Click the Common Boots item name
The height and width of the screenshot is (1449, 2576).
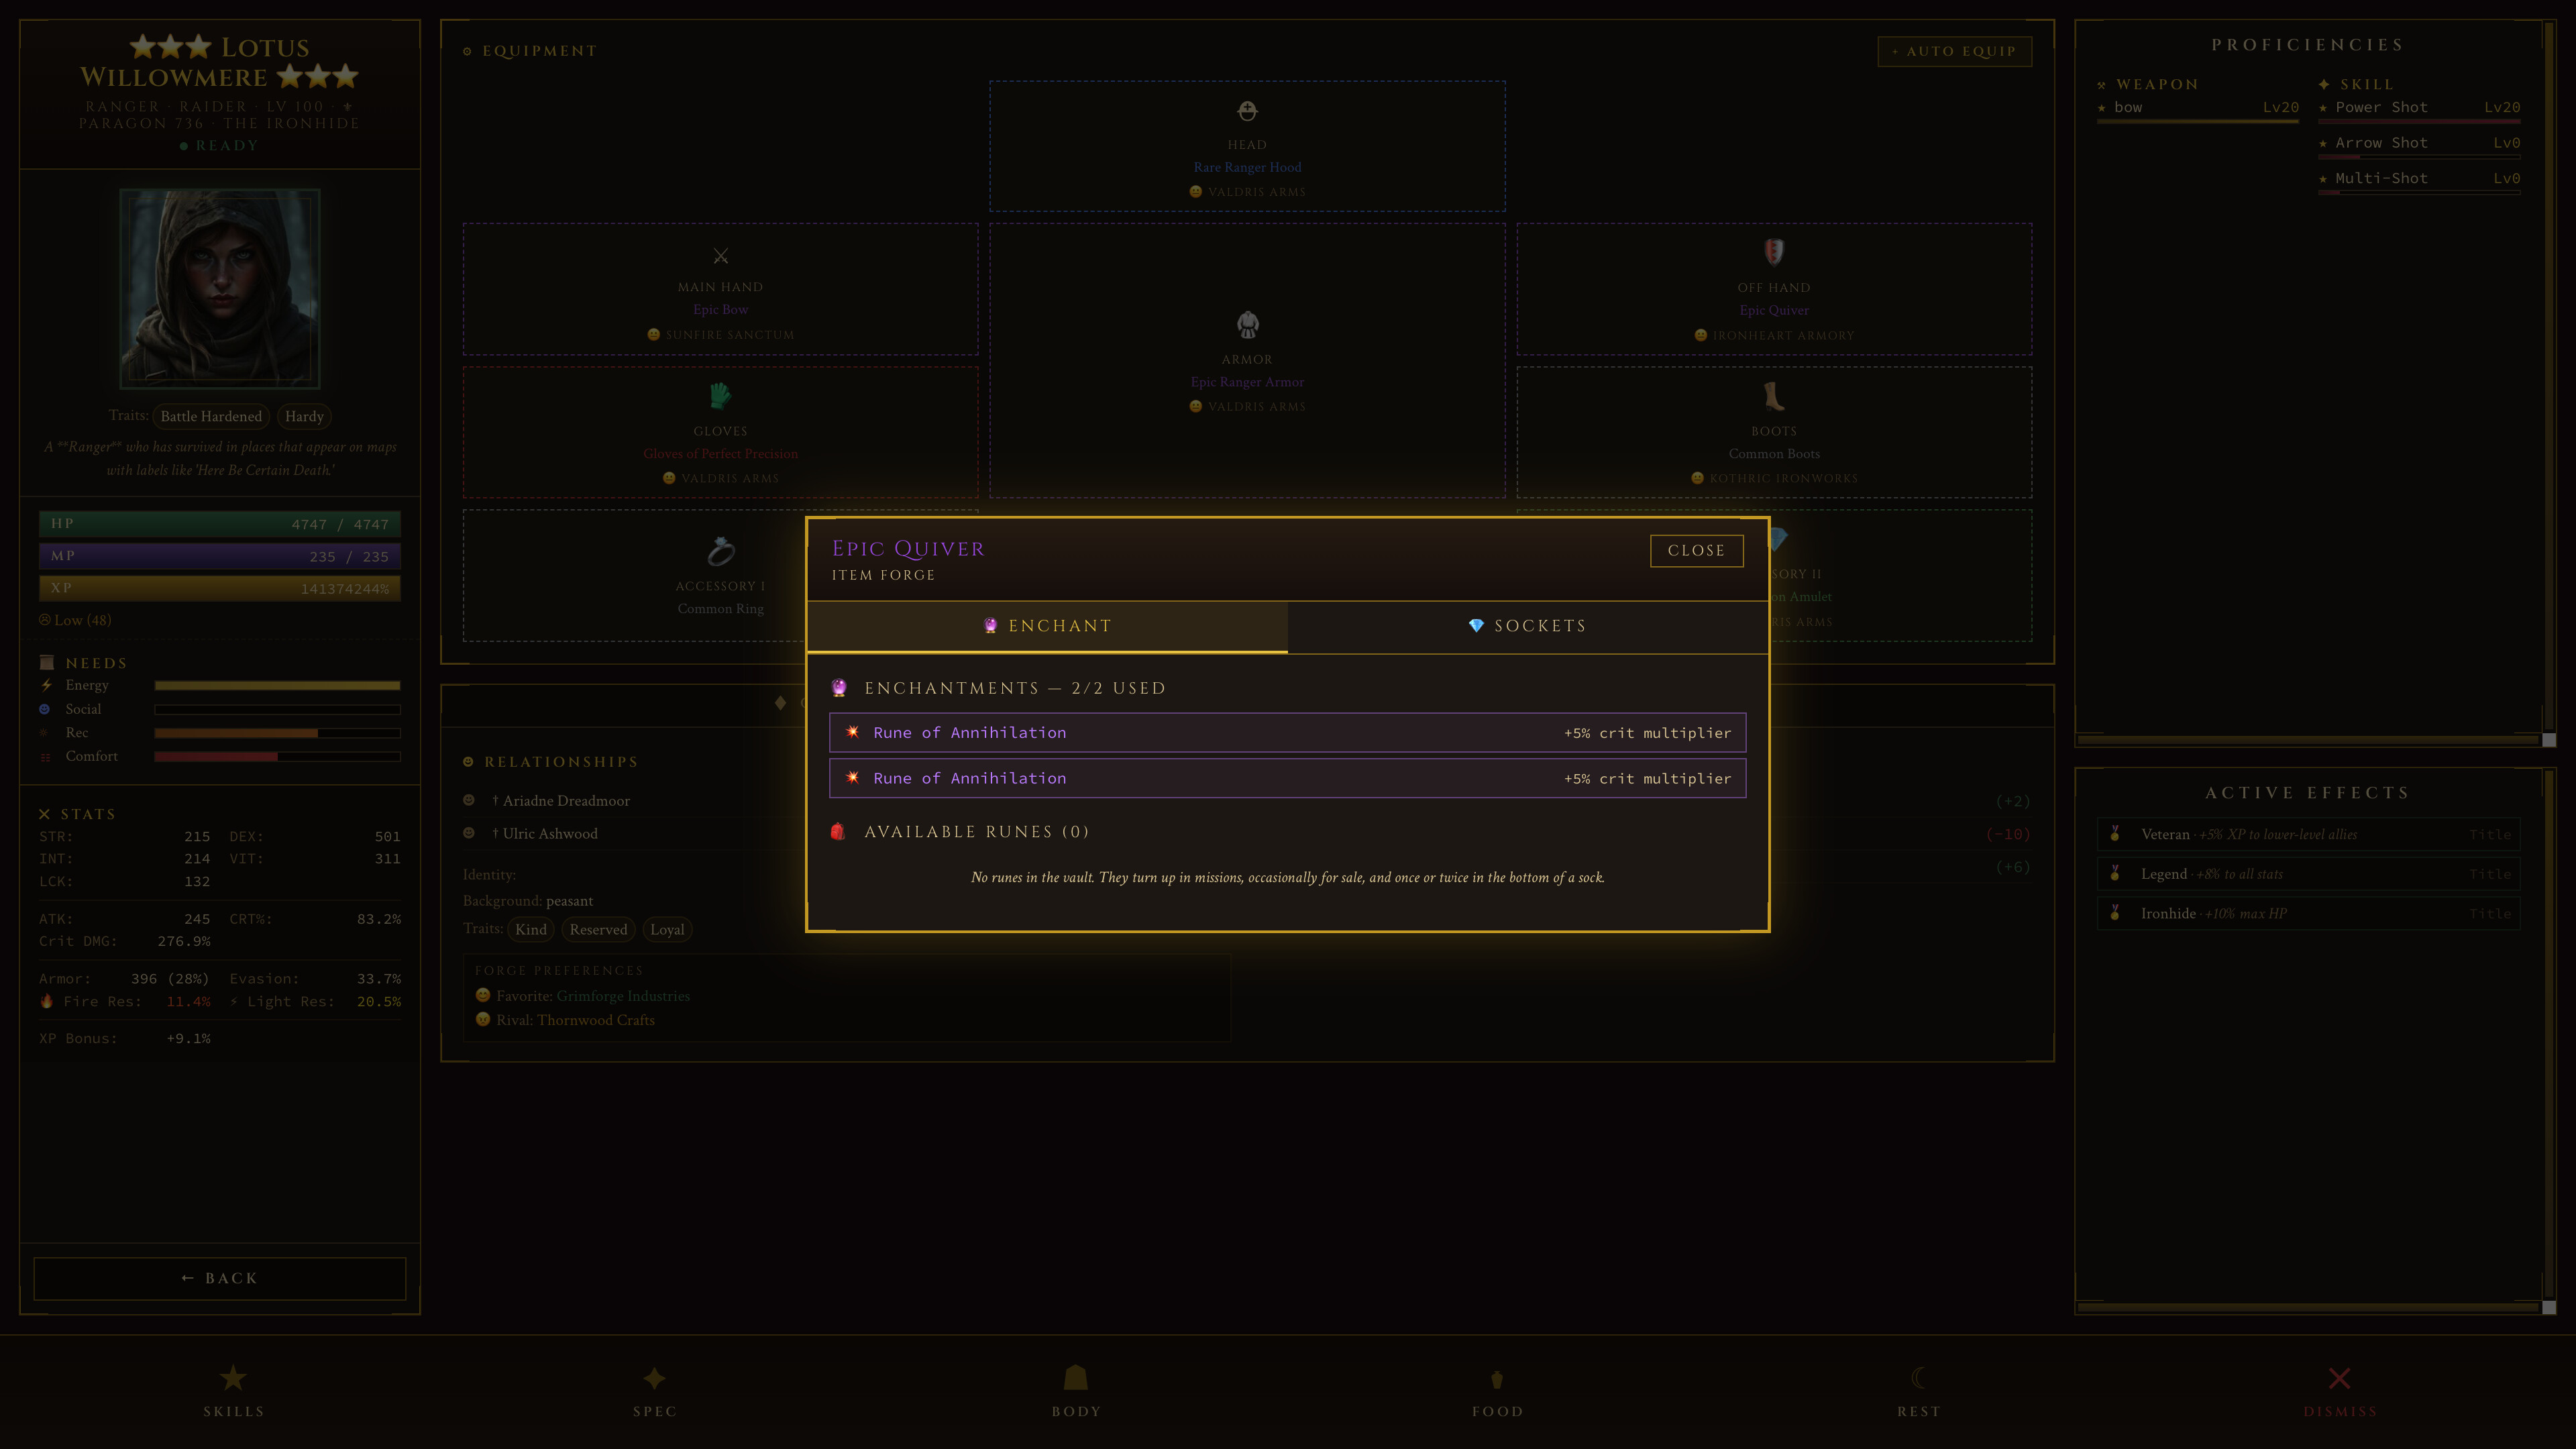point(1773,454)
